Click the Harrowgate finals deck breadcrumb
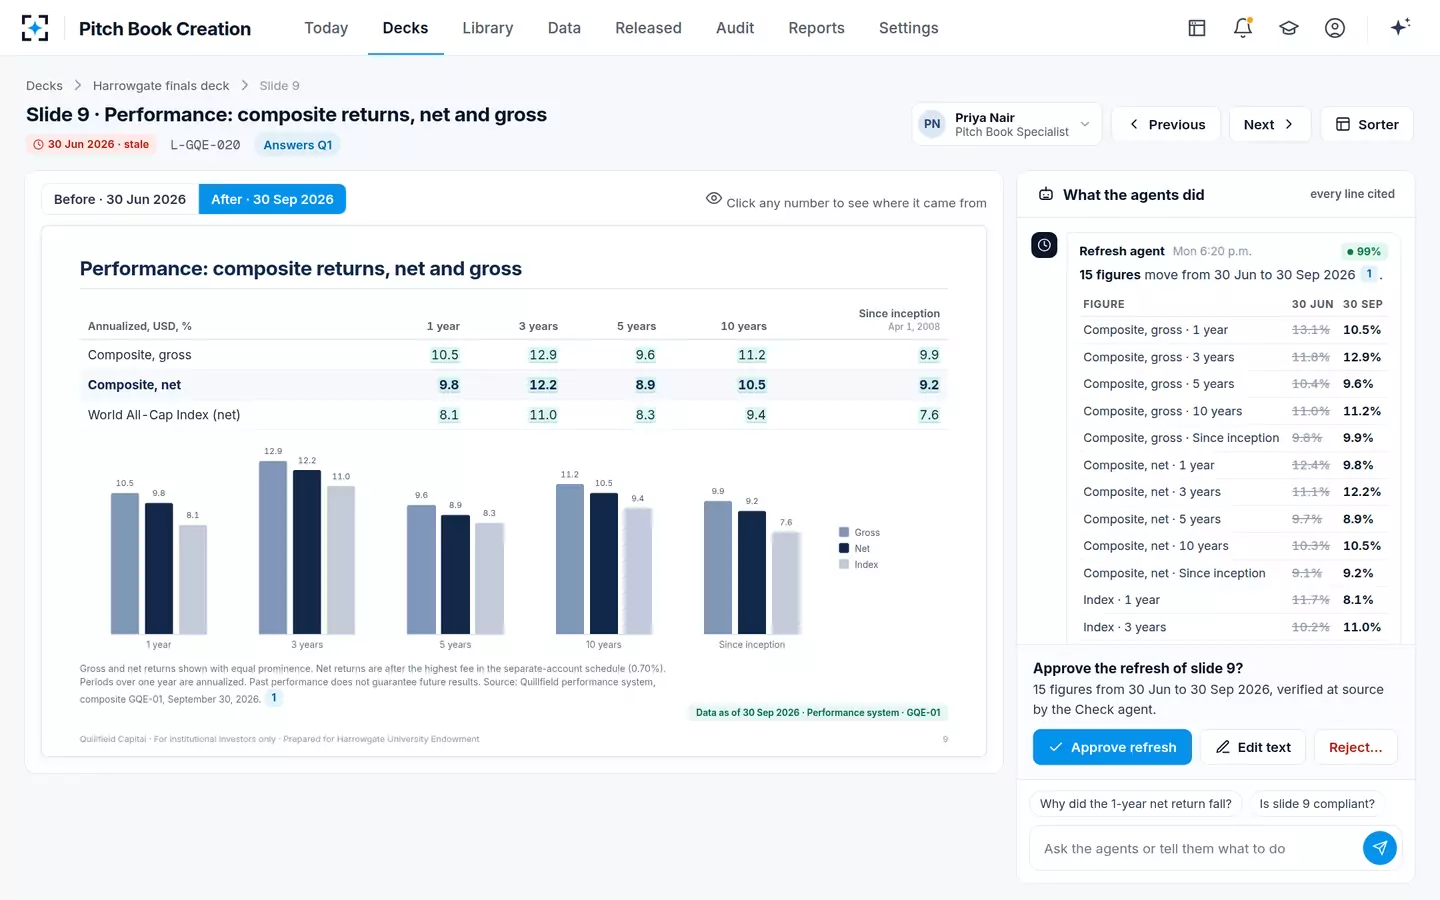This screenshot has width=1440, height=900. 161,86
